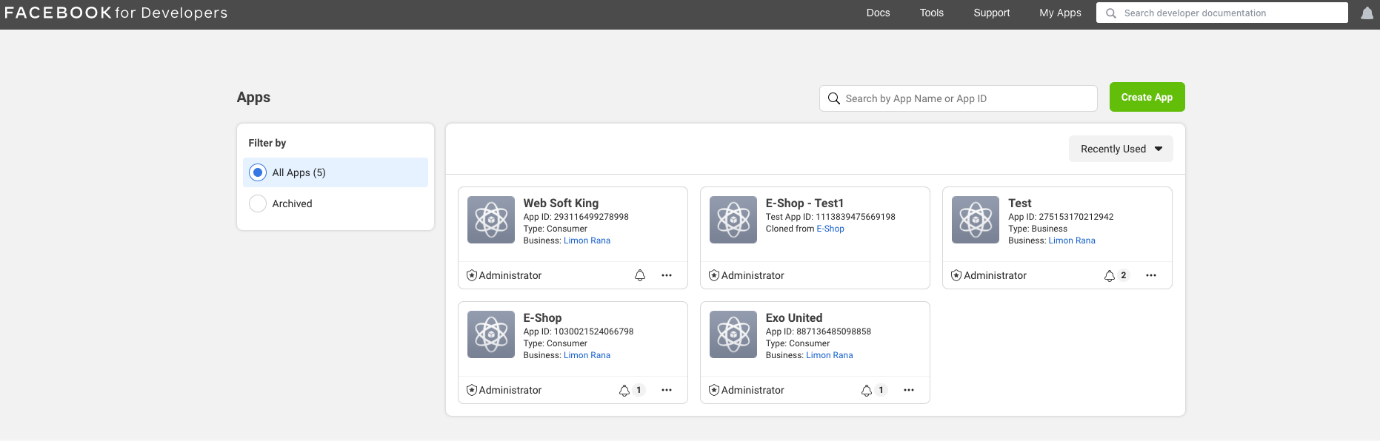Image resolution: width=1380 pixels, height=441 pixels.
Task: Open the Tools menu
Action: coord(932,13)
